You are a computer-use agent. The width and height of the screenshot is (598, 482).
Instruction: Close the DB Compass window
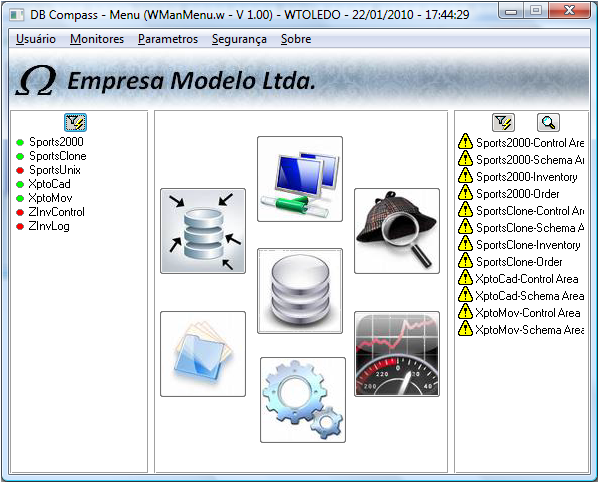569,11
